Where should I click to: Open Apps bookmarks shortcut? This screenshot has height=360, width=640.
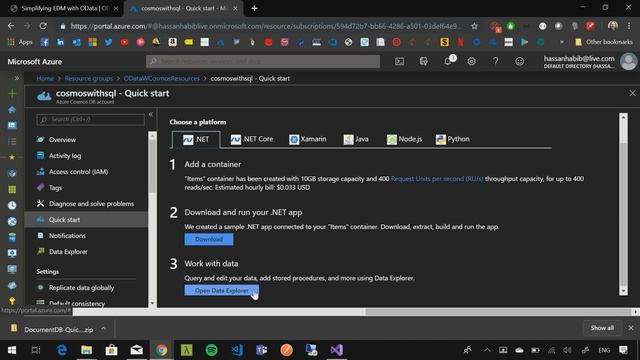click(x=20, y=42)
